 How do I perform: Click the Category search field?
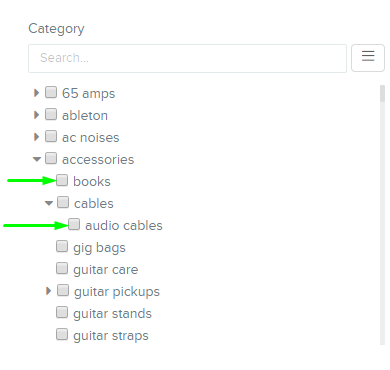coord(187,58)
